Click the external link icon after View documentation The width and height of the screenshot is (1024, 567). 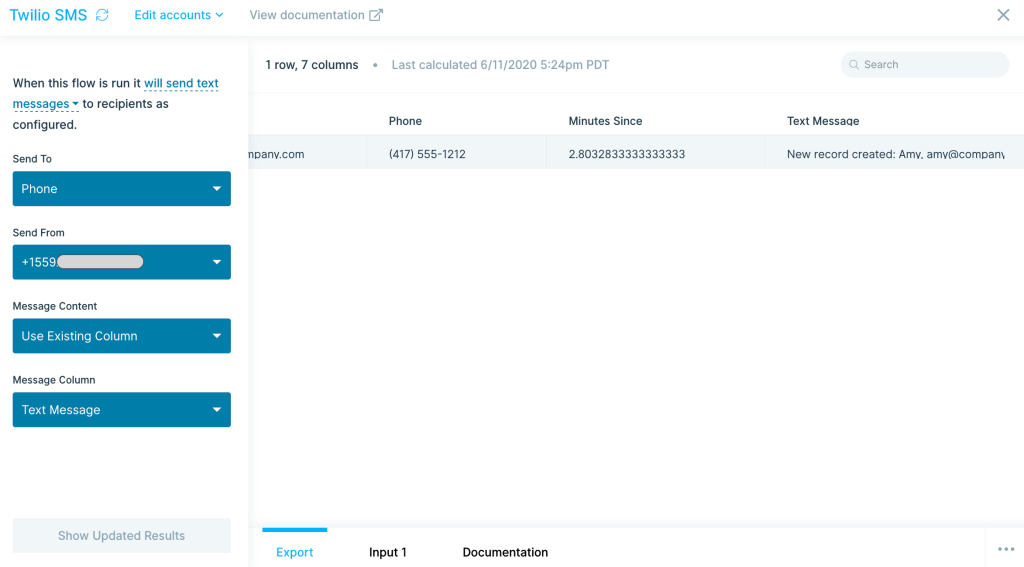(376, 15)
